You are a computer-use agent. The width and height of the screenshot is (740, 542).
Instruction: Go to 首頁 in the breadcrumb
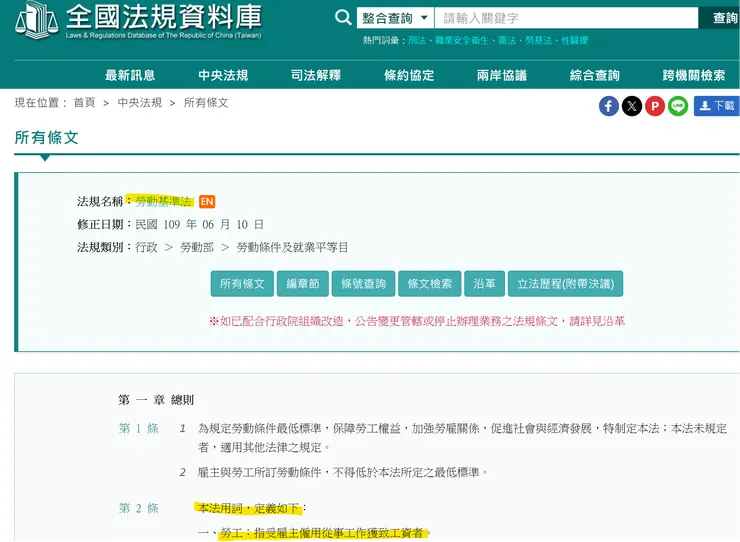point(84,102)
